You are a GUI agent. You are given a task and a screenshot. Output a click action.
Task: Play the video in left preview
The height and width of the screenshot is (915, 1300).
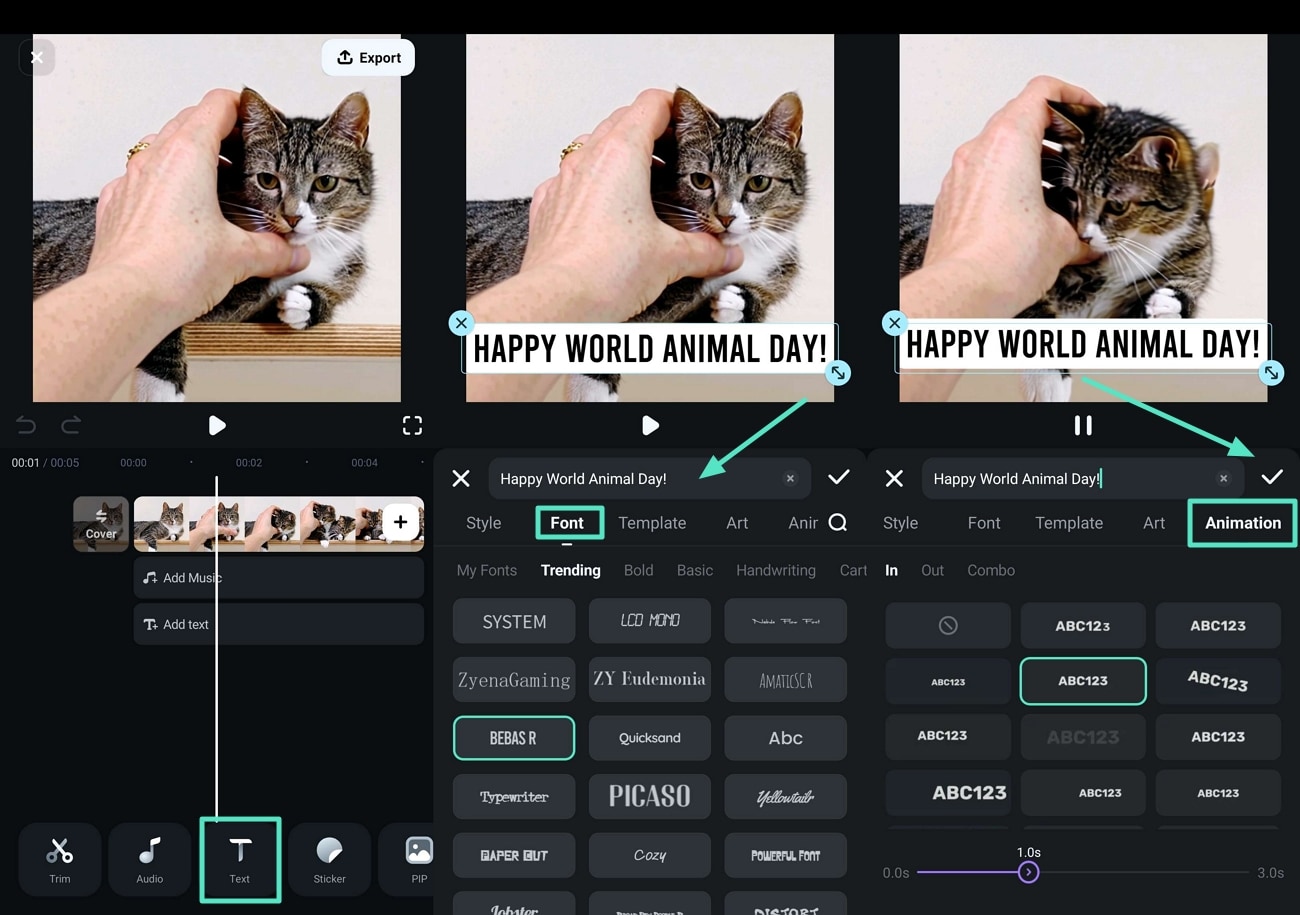pos(217,425)
